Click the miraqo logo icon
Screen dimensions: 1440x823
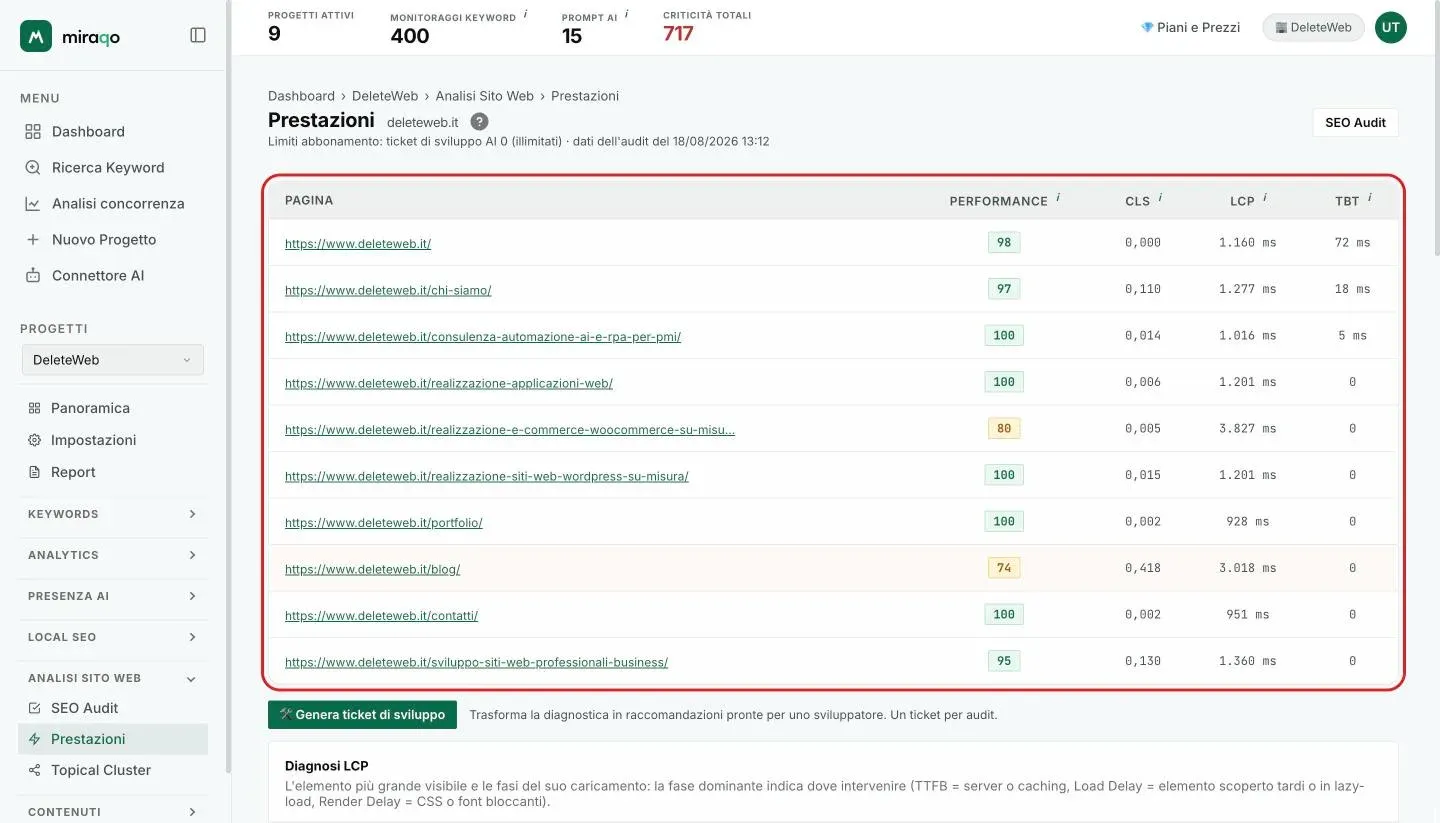point(36,36)
